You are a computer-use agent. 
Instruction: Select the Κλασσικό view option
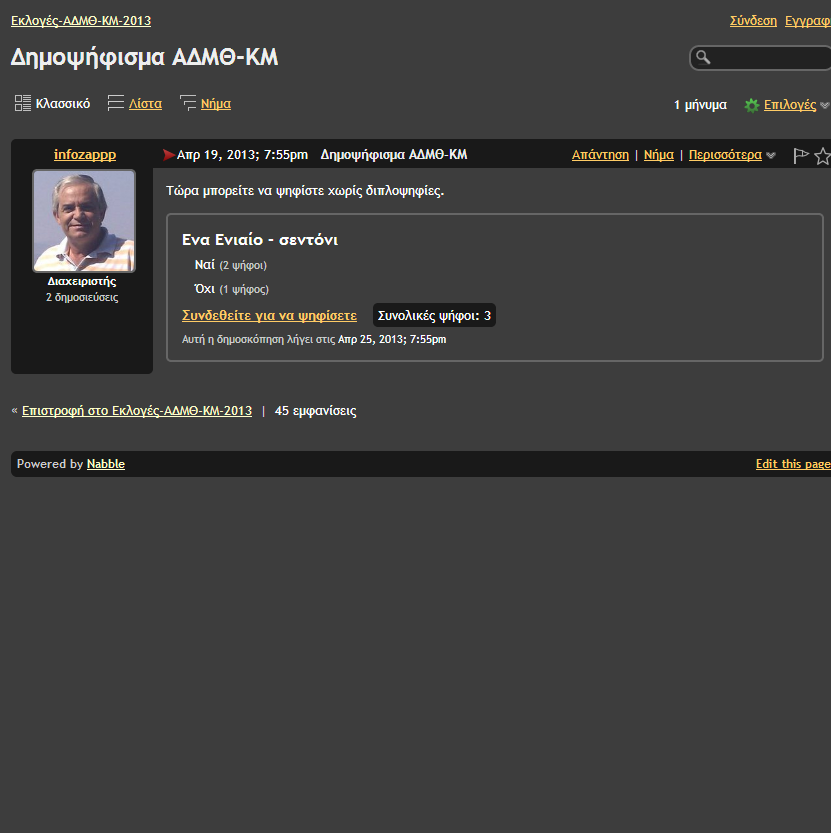pos(63,103)
